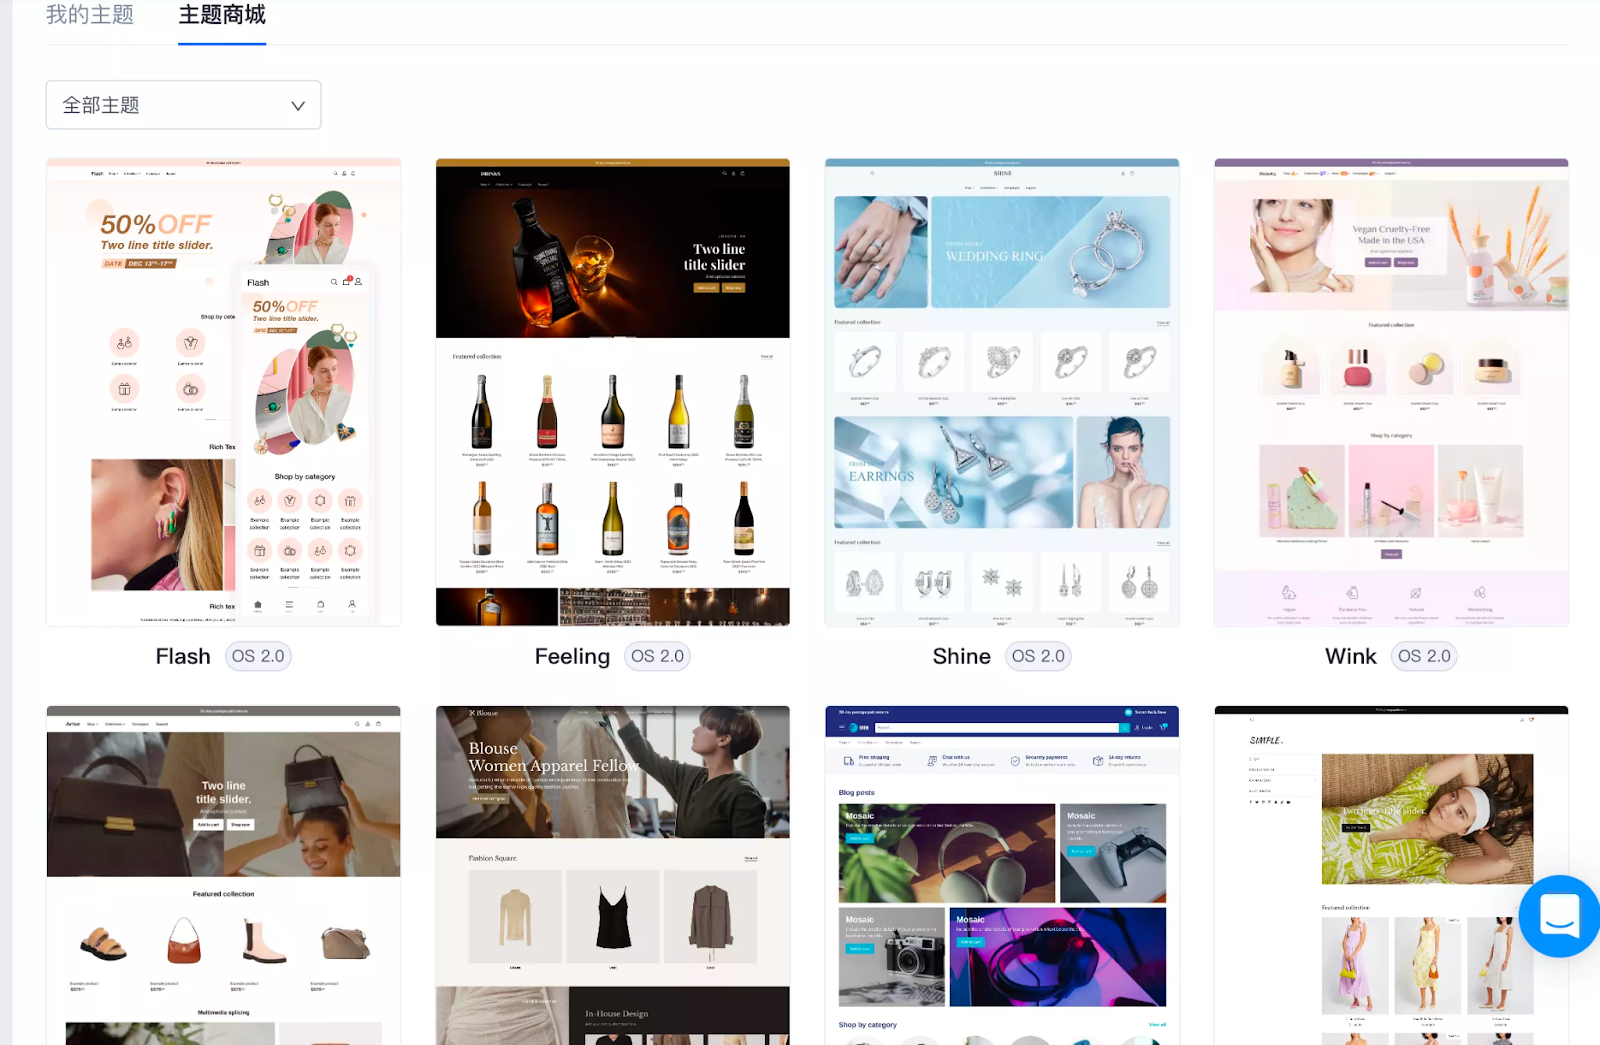Open the Flash theme preview thumbnail
Image resolution: width=1600 pixels, height=1045 pixels.
point(223,392)
